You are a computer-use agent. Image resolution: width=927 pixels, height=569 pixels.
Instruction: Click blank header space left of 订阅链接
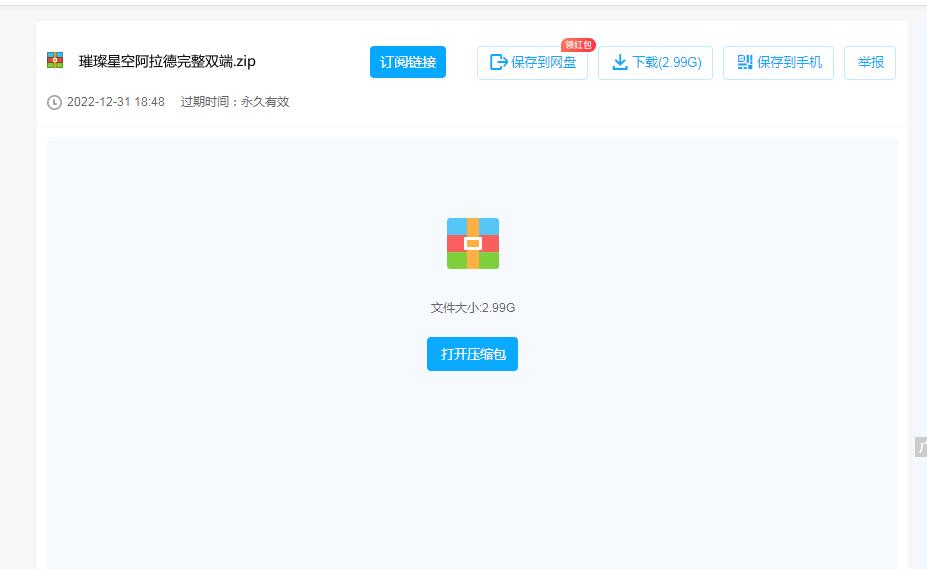(x=312, y=62)
